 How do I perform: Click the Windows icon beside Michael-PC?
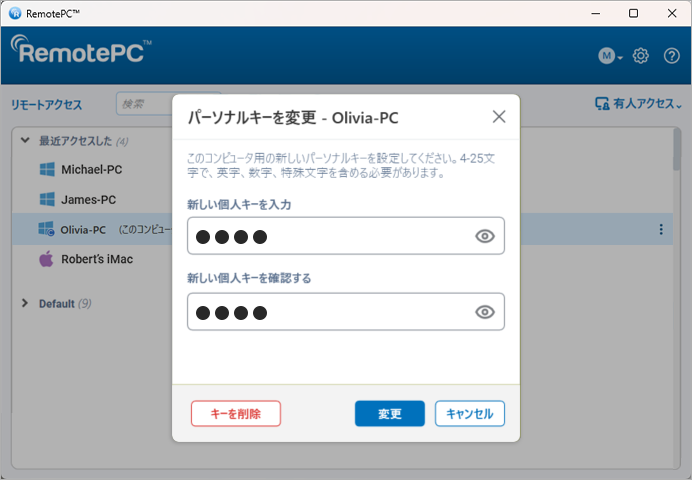(x=47, y=169)
